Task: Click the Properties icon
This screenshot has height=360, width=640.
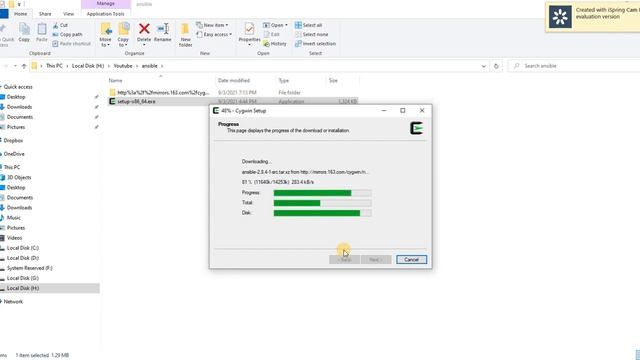Action: [x=249, y=29]
